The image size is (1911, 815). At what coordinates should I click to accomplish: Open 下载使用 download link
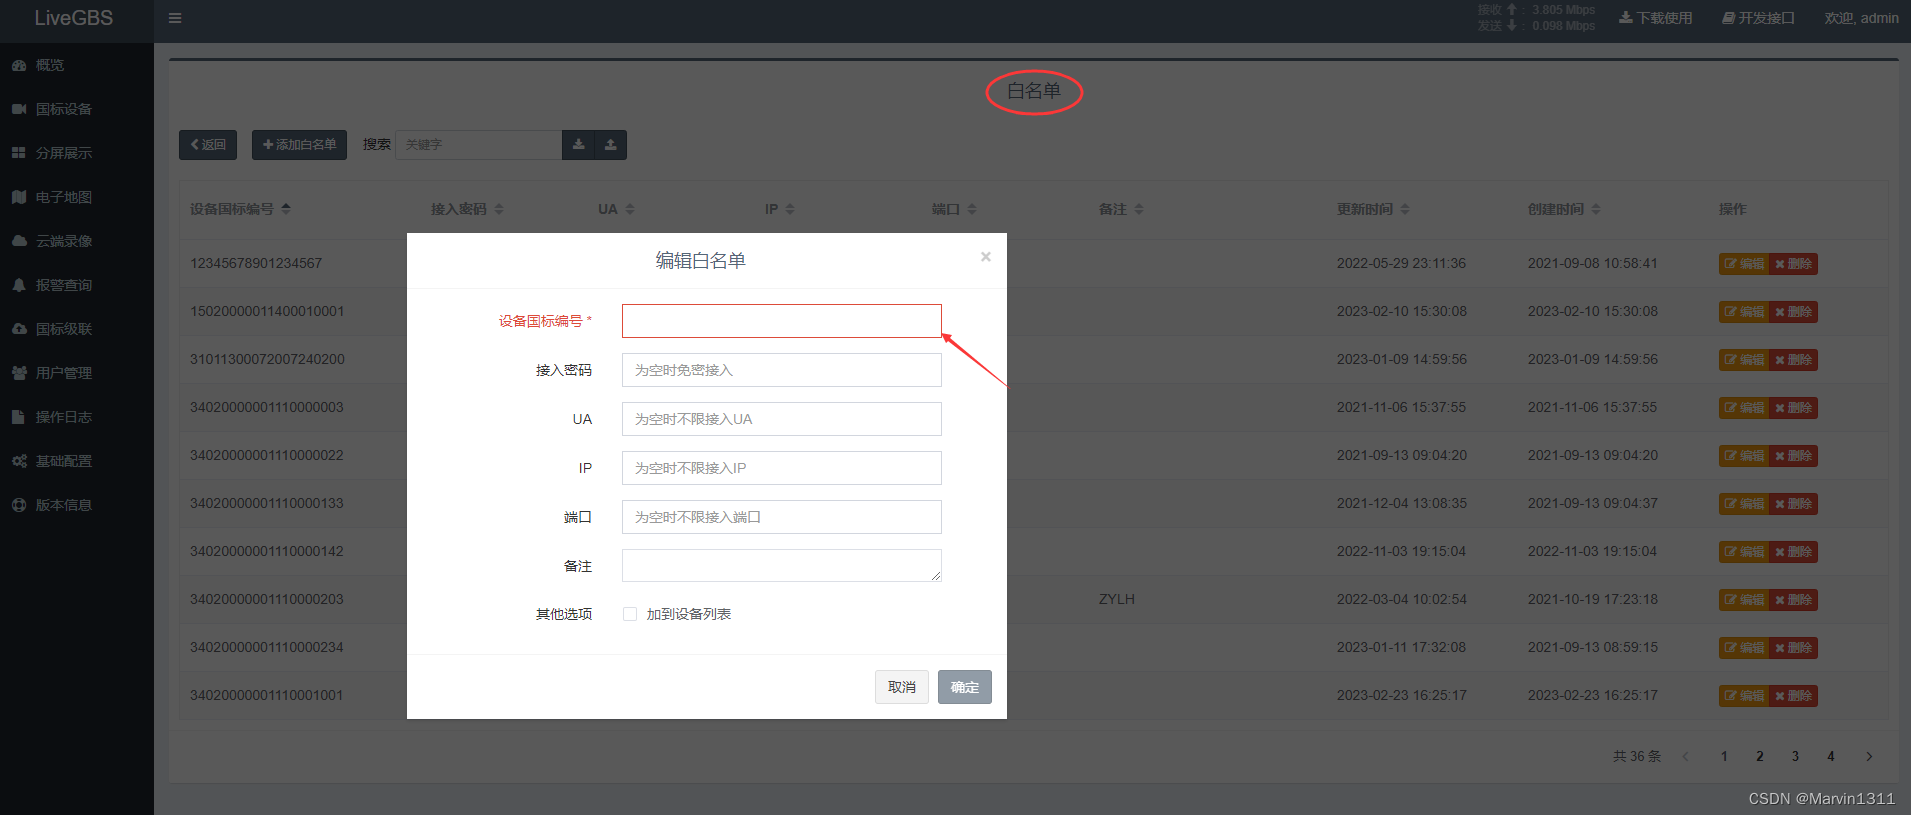1656,18
